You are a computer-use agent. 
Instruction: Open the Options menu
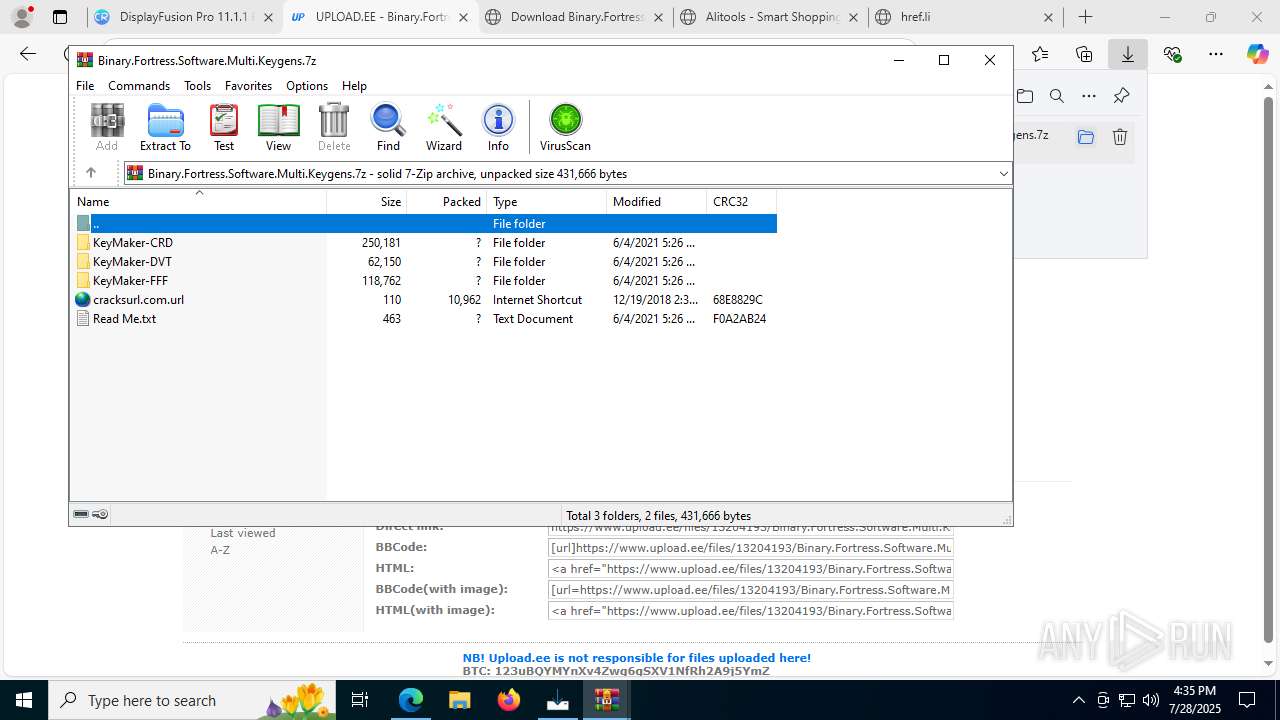click(307, 86)
